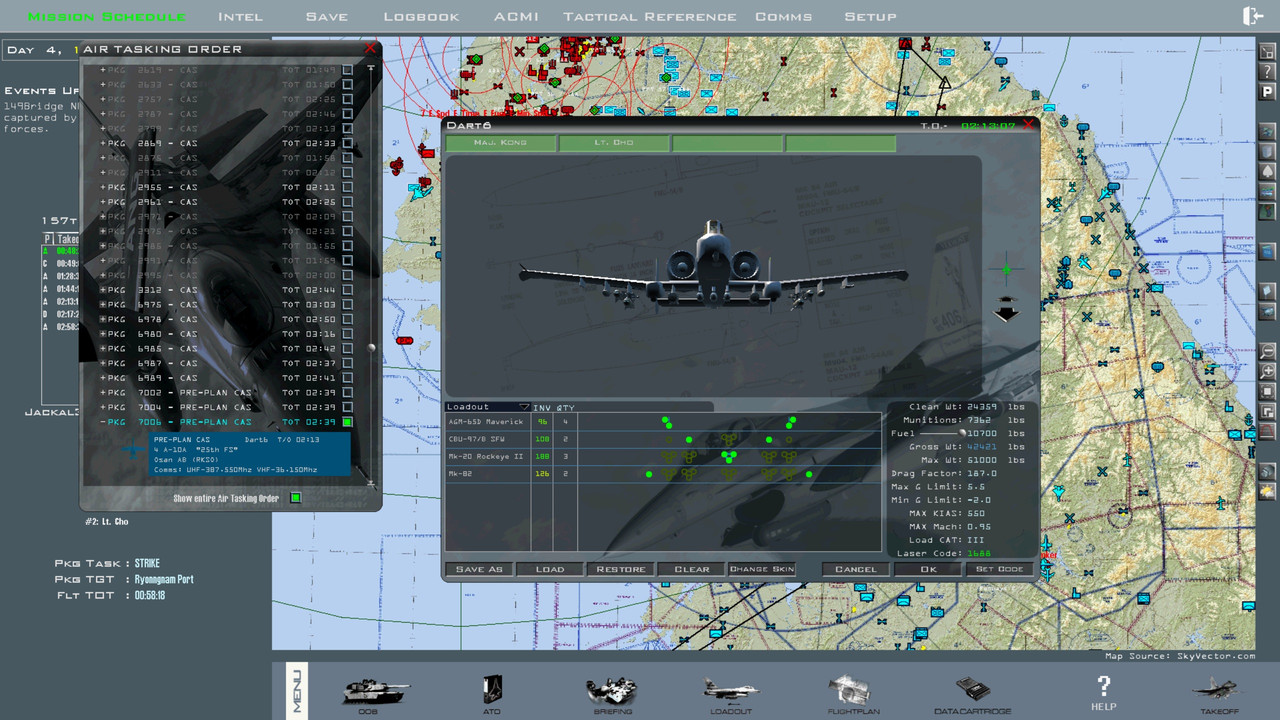Click the Save As button
Viewport: 1280px width, 720px height.
tap(479, 569)
